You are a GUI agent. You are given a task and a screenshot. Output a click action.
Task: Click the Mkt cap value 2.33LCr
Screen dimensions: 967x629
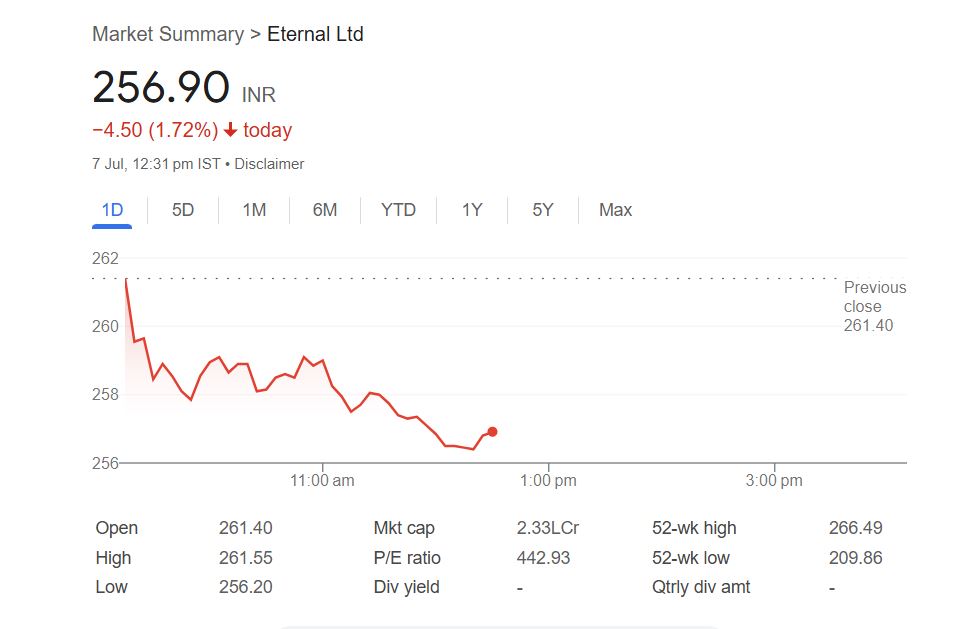548,528
